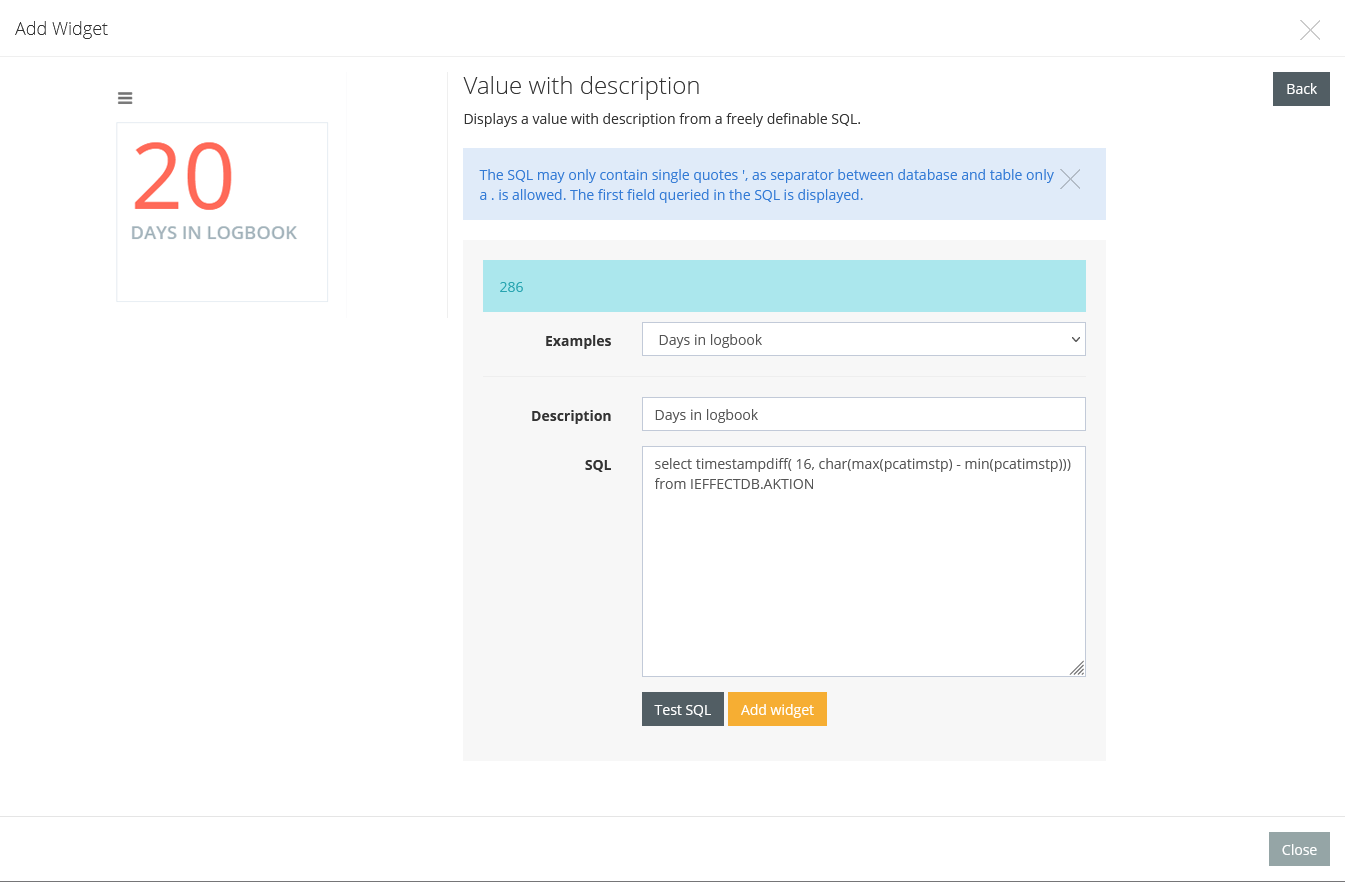Viewport: 1345px width, 882px height.
Task: Click the blue info banner text
Action: click(766, 185)
